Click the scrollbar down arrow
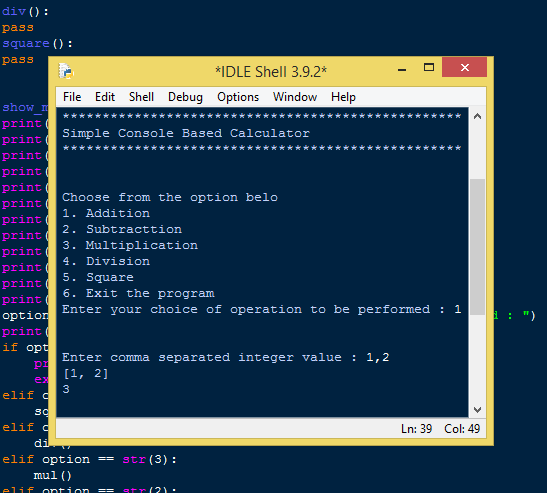The height and width of the screenshot is (493, 547). [x=477, y=409]
